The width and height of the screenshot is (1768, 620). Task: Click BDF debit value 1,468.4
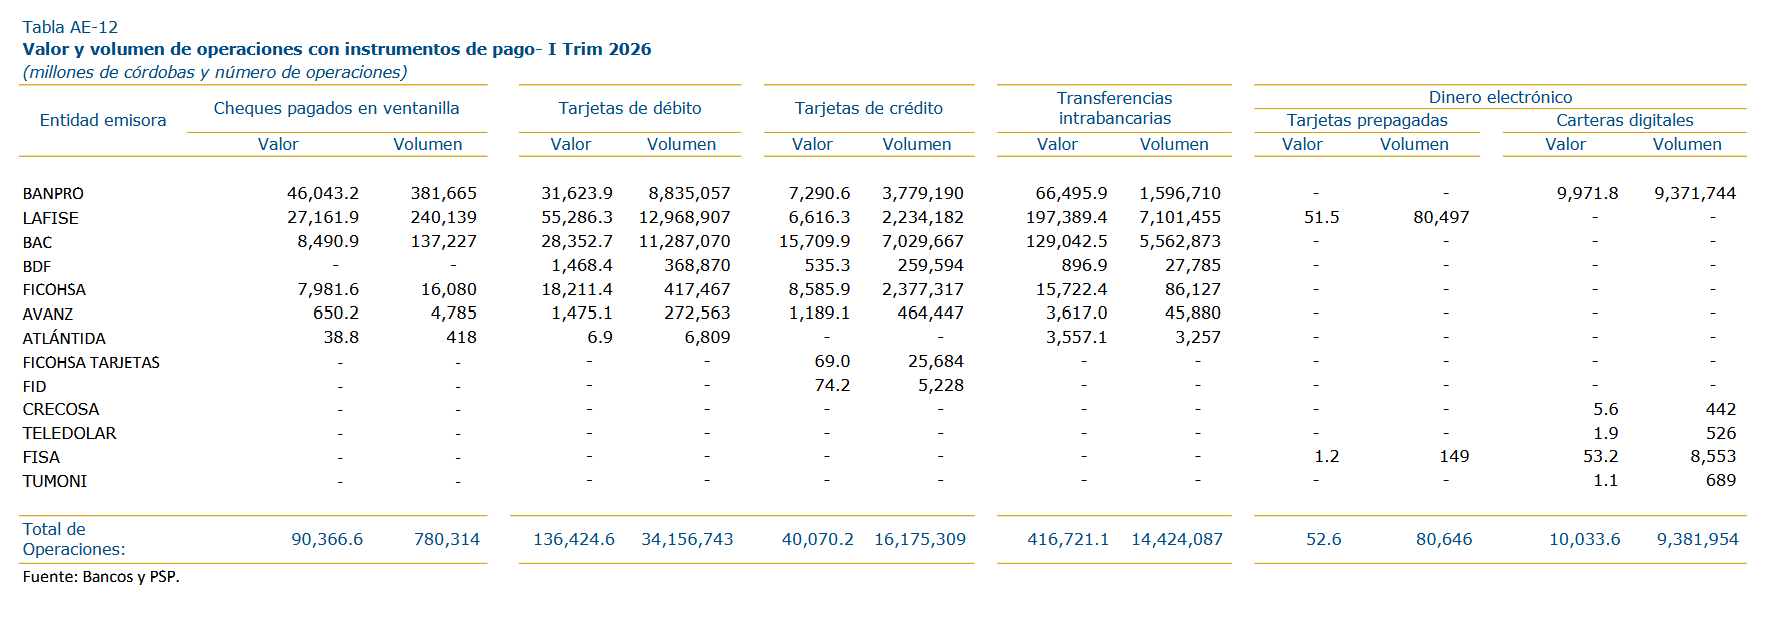[582, 265]
